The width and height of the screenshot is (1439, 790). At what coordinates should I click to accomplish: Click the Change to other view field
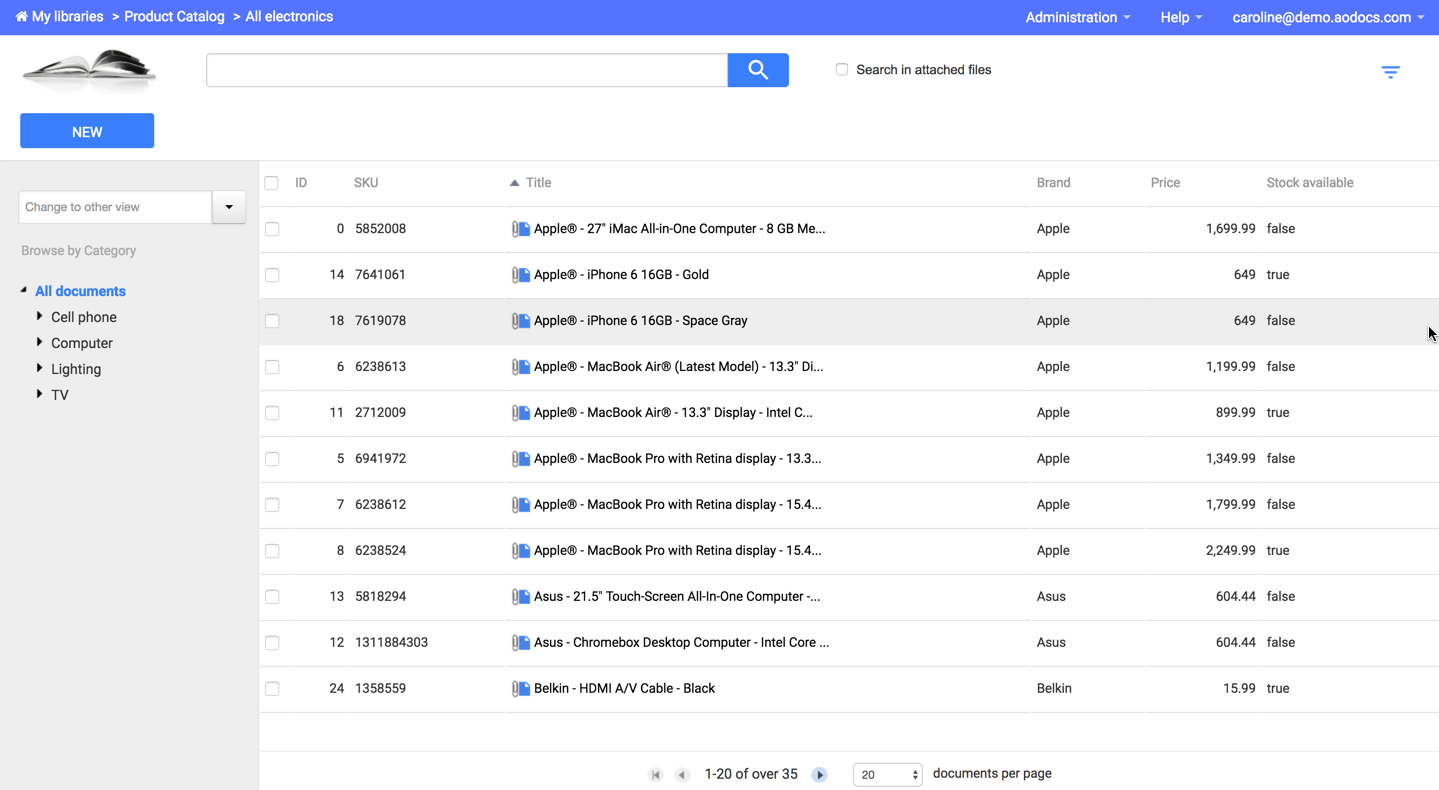pos(115,207)
